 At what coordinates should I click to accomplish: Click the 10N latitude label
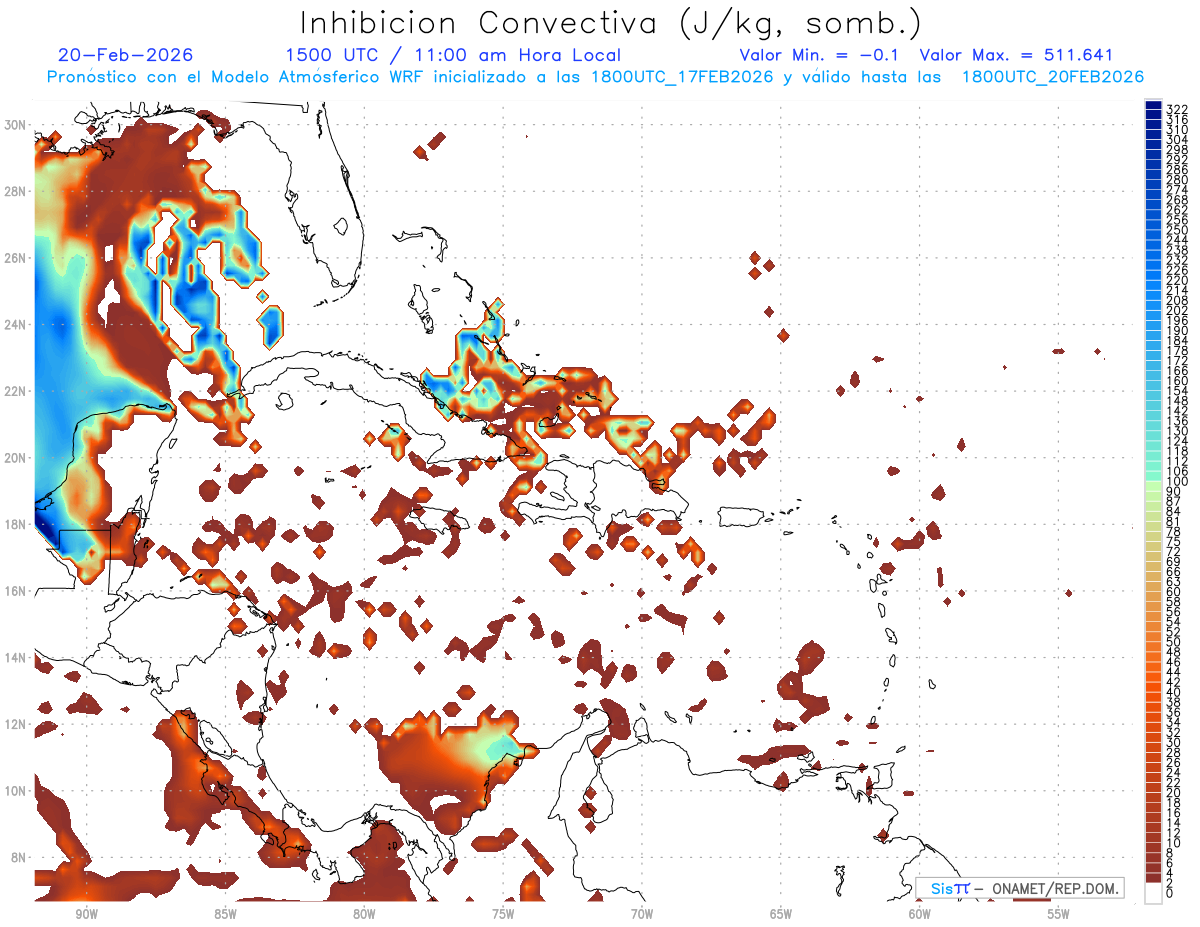[17, 790]
